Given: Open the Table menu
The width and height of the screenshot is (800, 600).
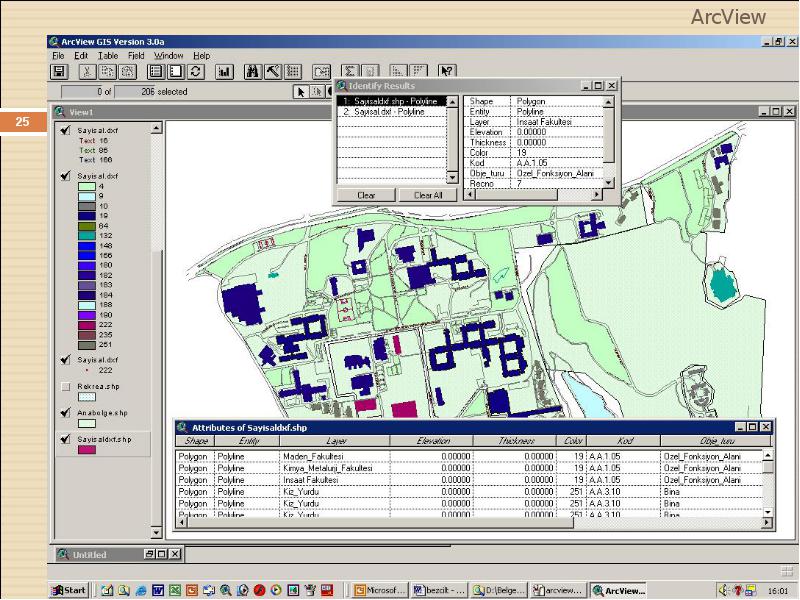Looking at the screenshot, I should click(108, 56).
